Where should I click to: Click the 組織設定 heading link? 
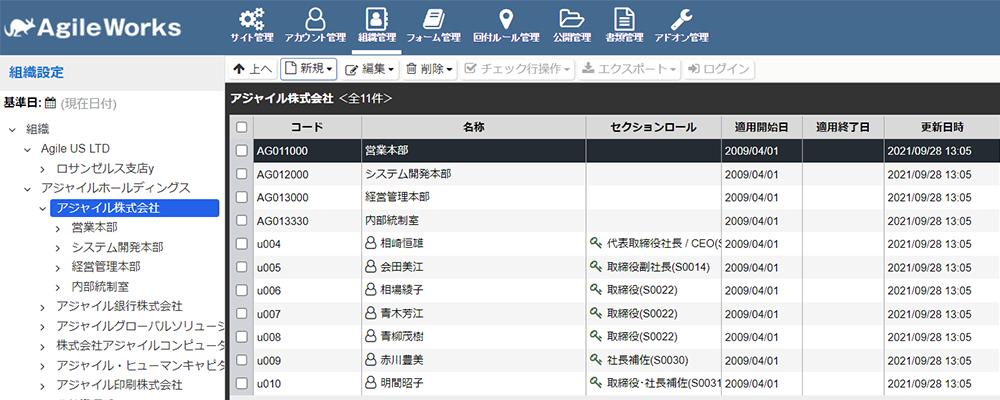[36, 72]
